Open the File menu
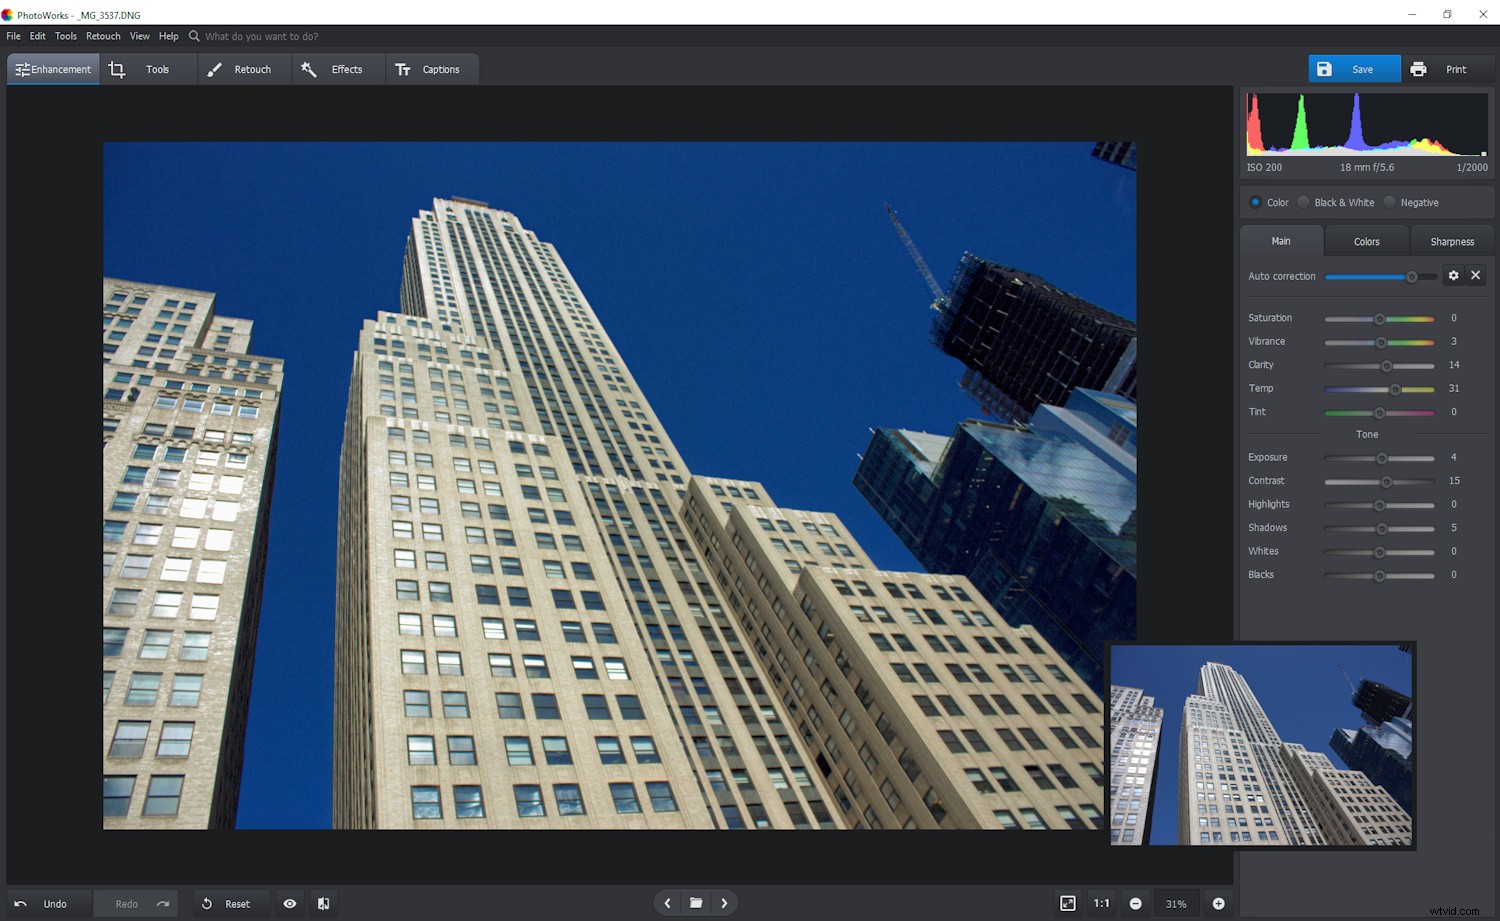Image resolution: width=1500 pixels, height=921 pixels. point(13,36)
